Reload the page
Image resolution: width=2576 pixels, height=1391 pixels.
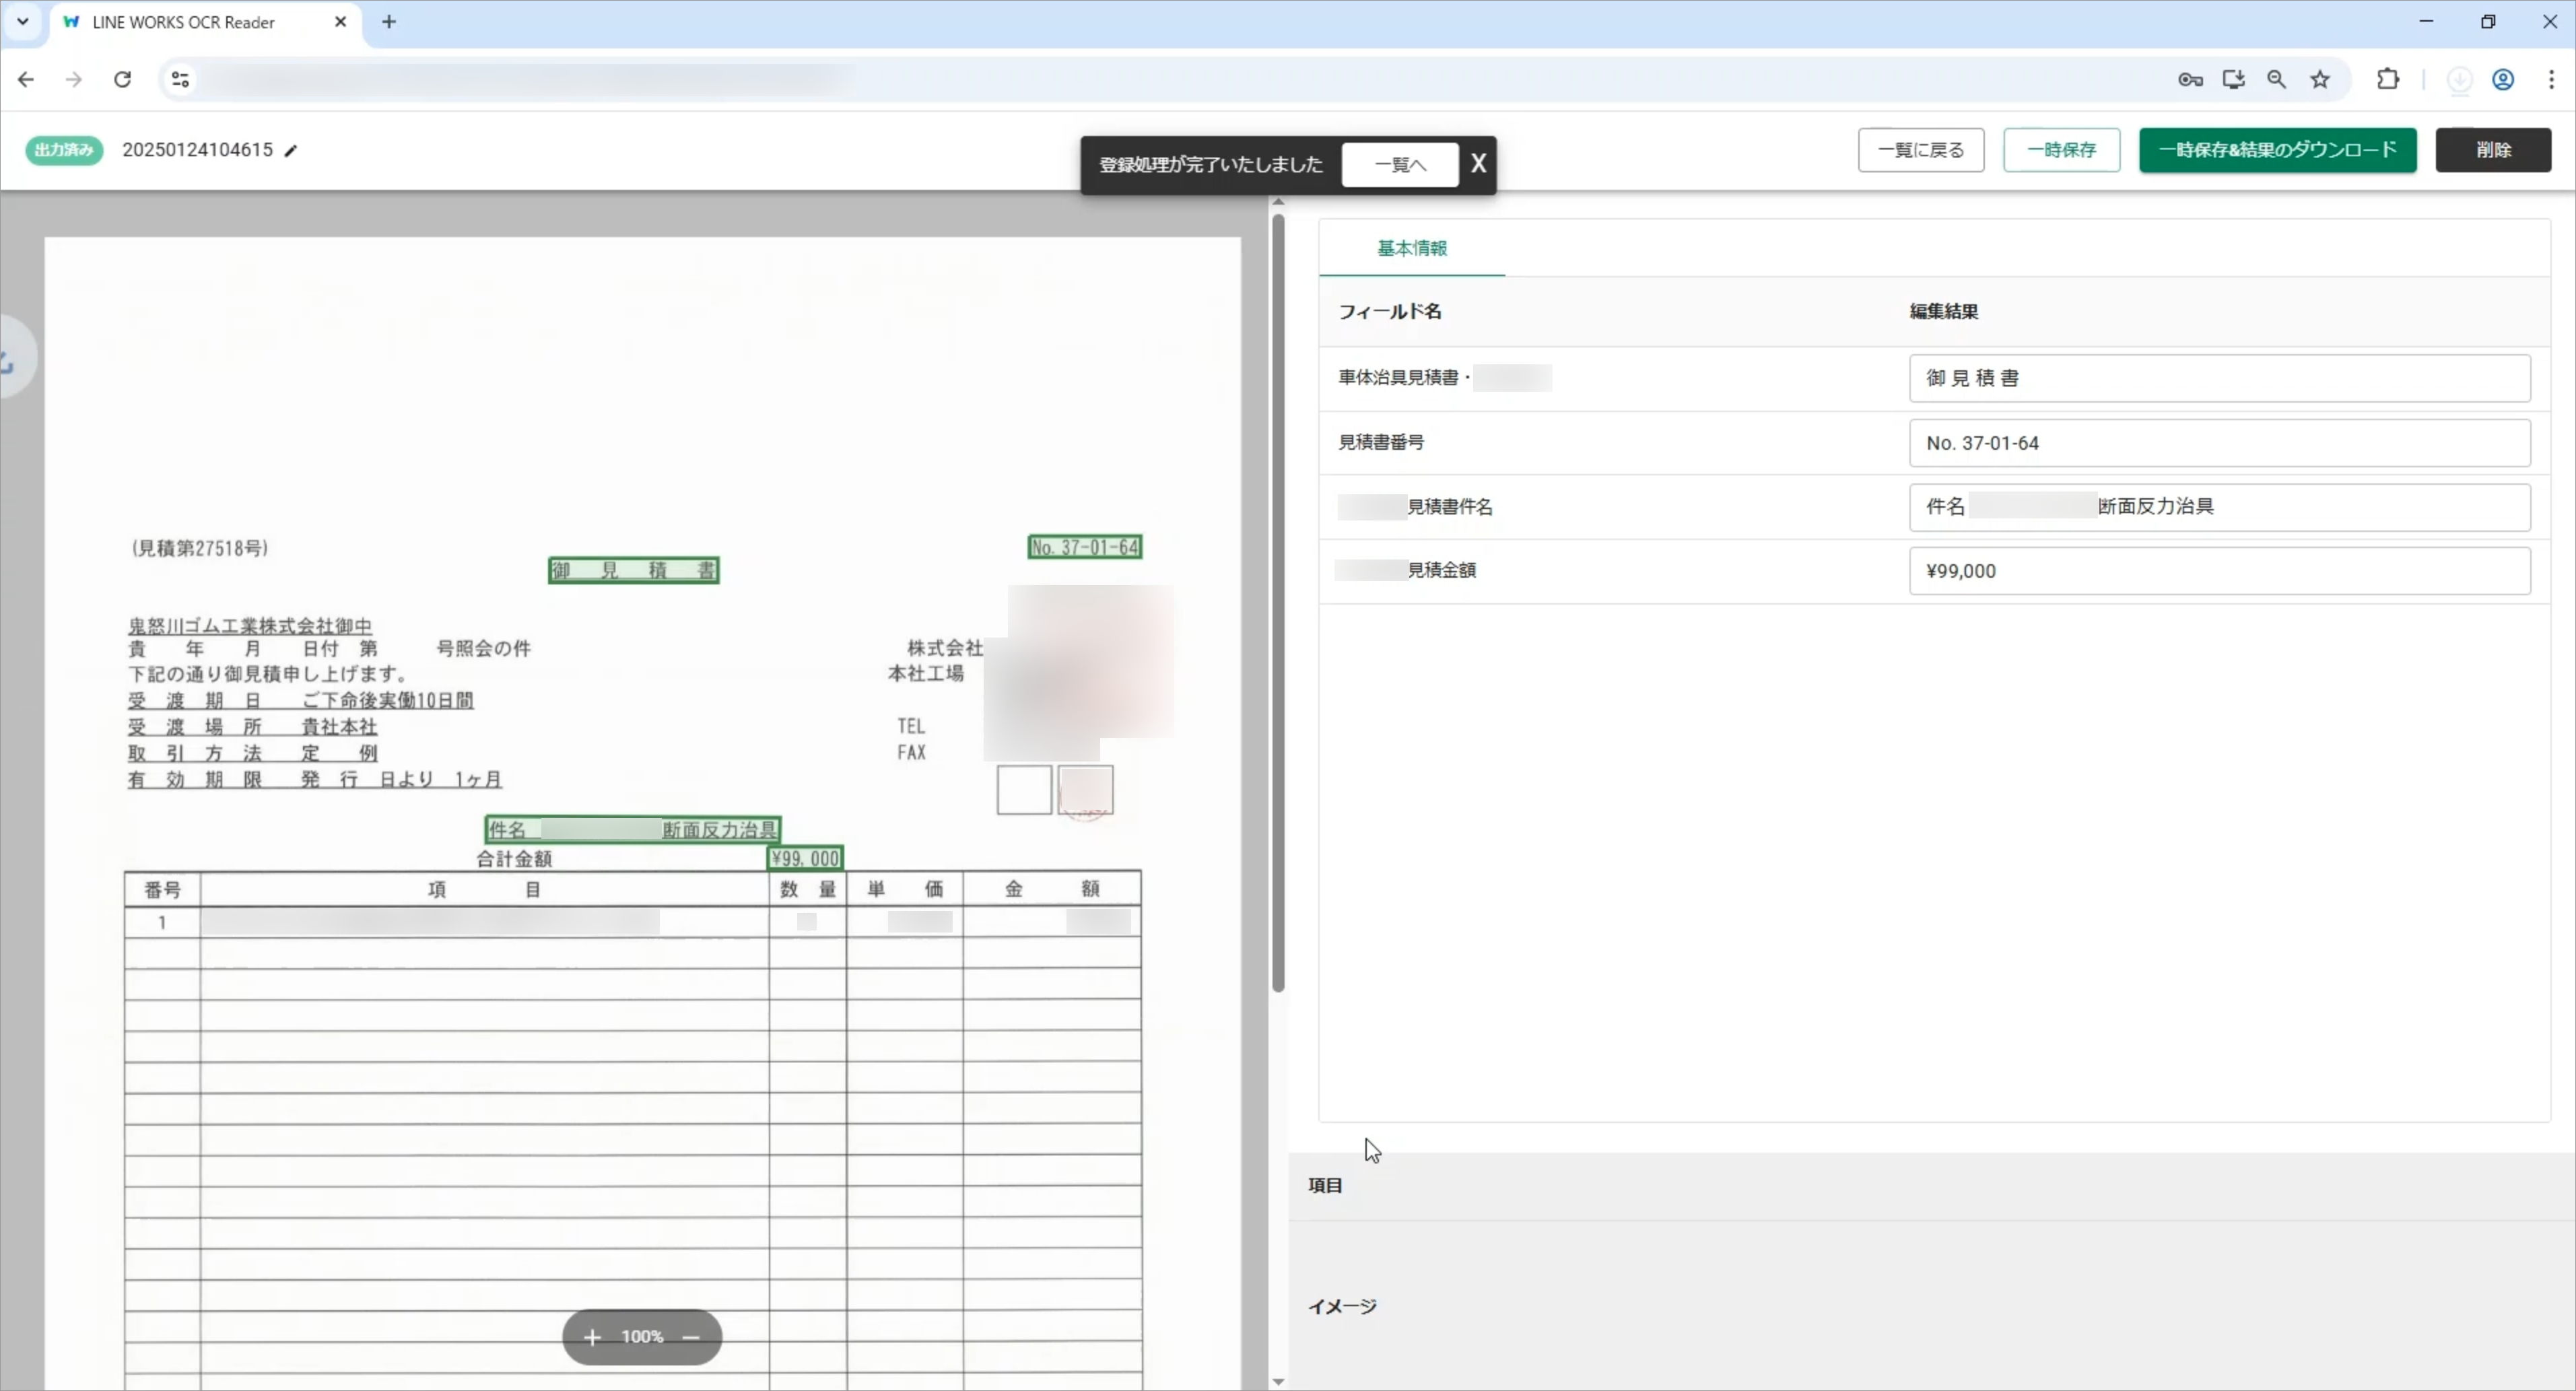click(122, 80)
